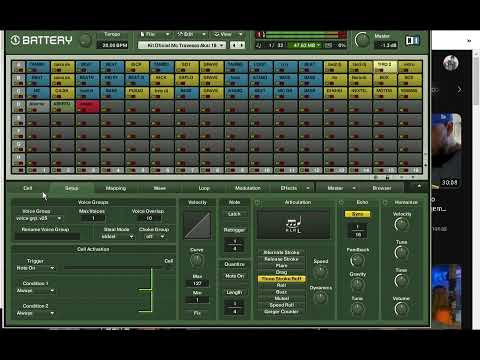Open the Condition 2 dropdown
Image resolution: width=480 pixels, height=360 pixels.
click(x=35, y=313)
